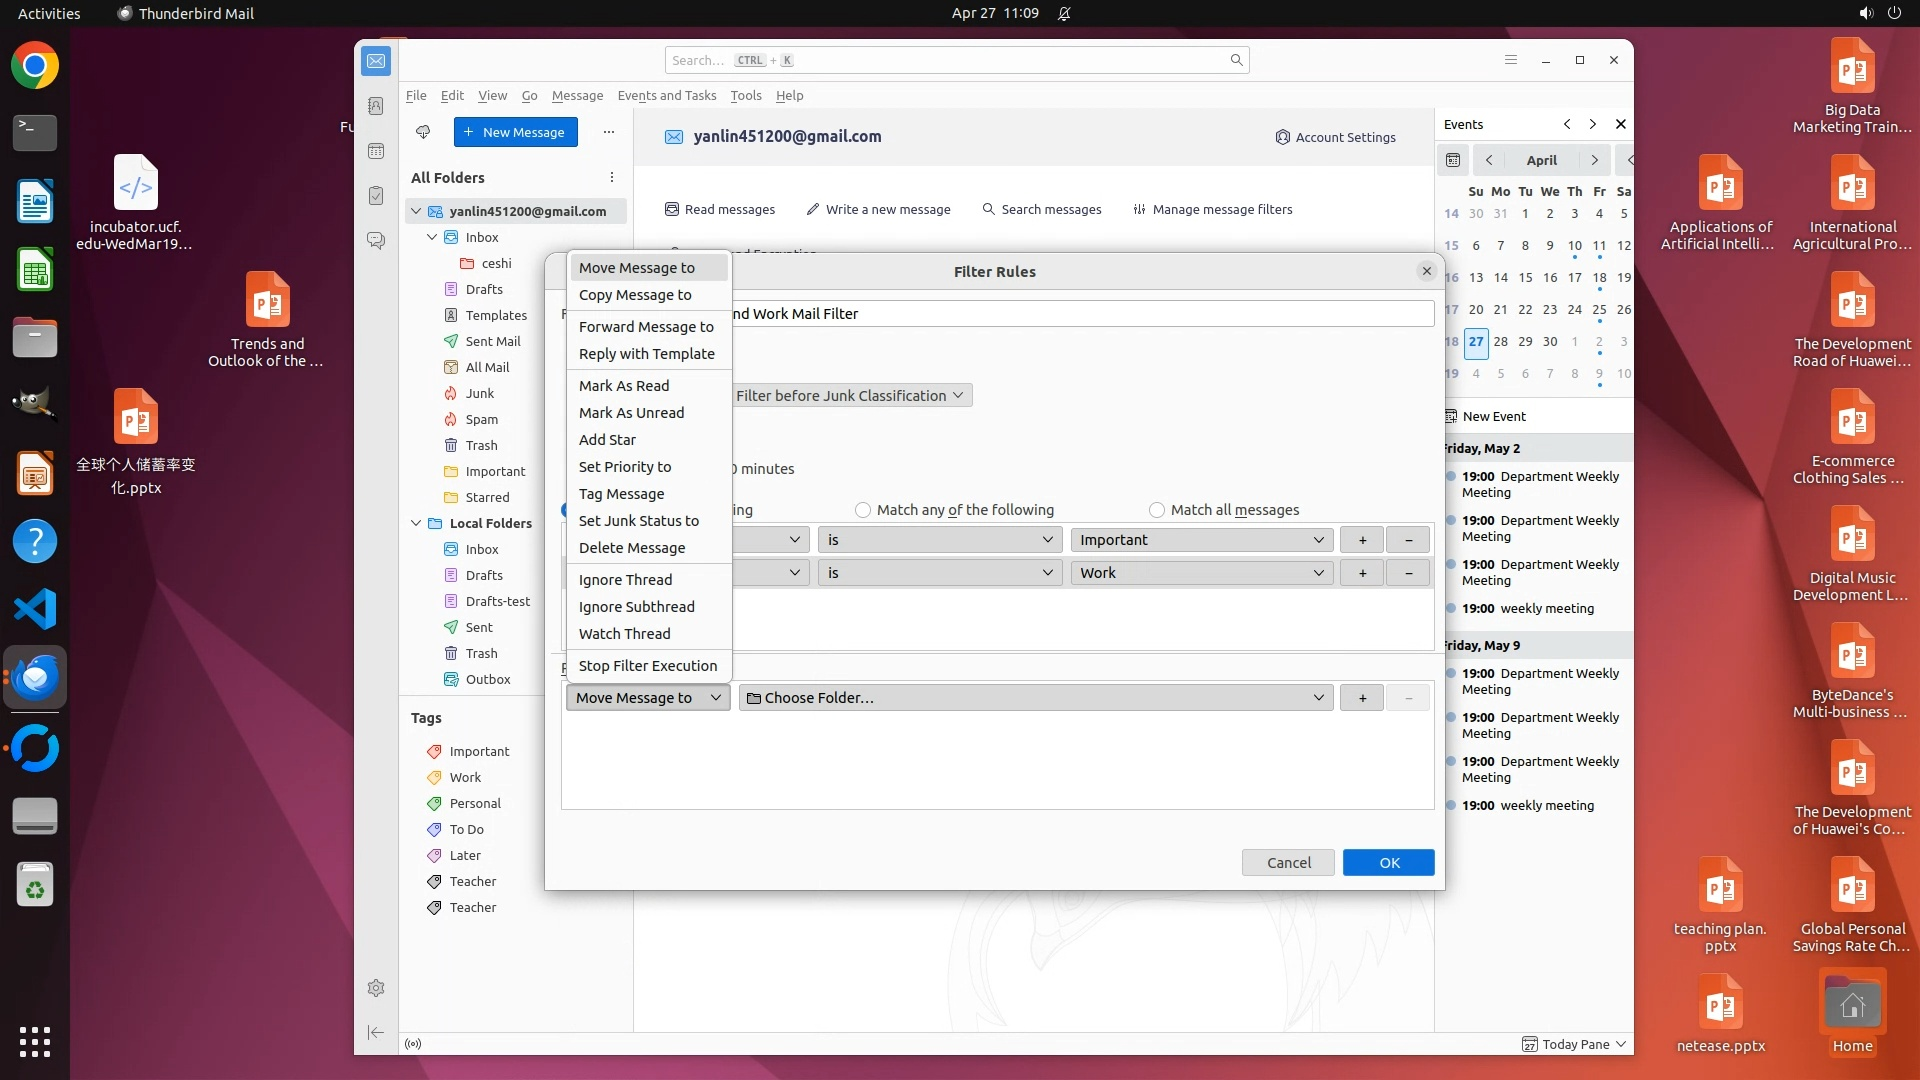Screen dimensions: 1920x1080
Task: Choose Copy Message to action
Action: point(635,295)
